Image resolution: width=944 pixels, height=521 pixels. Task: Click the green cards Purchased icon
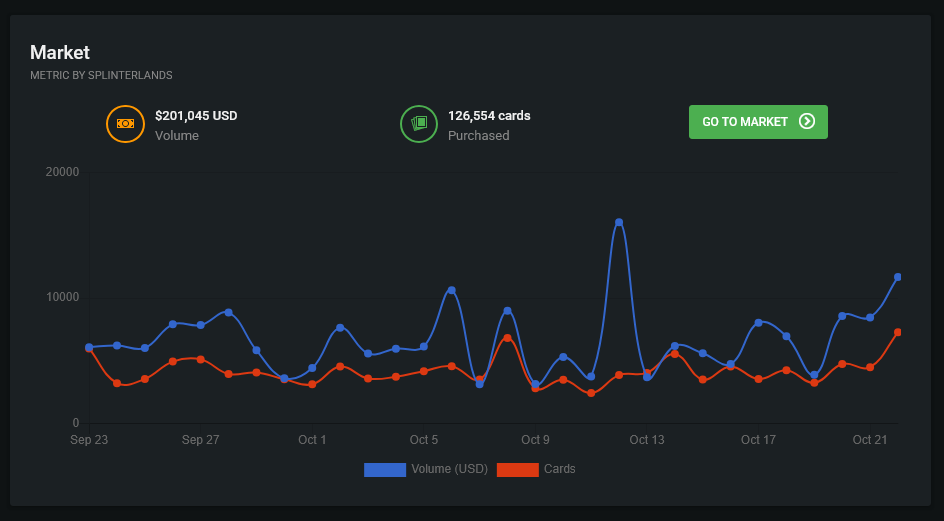coord(419,124)
